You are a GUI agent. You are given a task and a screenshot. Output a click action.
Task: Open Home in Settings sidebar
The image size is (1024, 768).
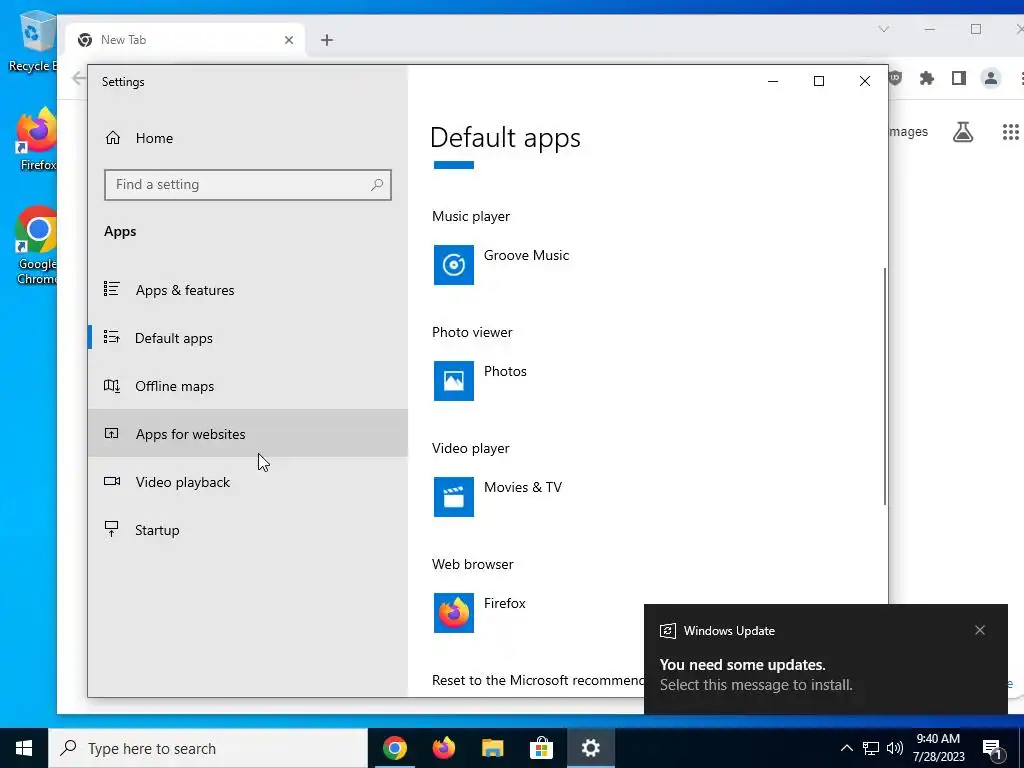tap(248, 138)
